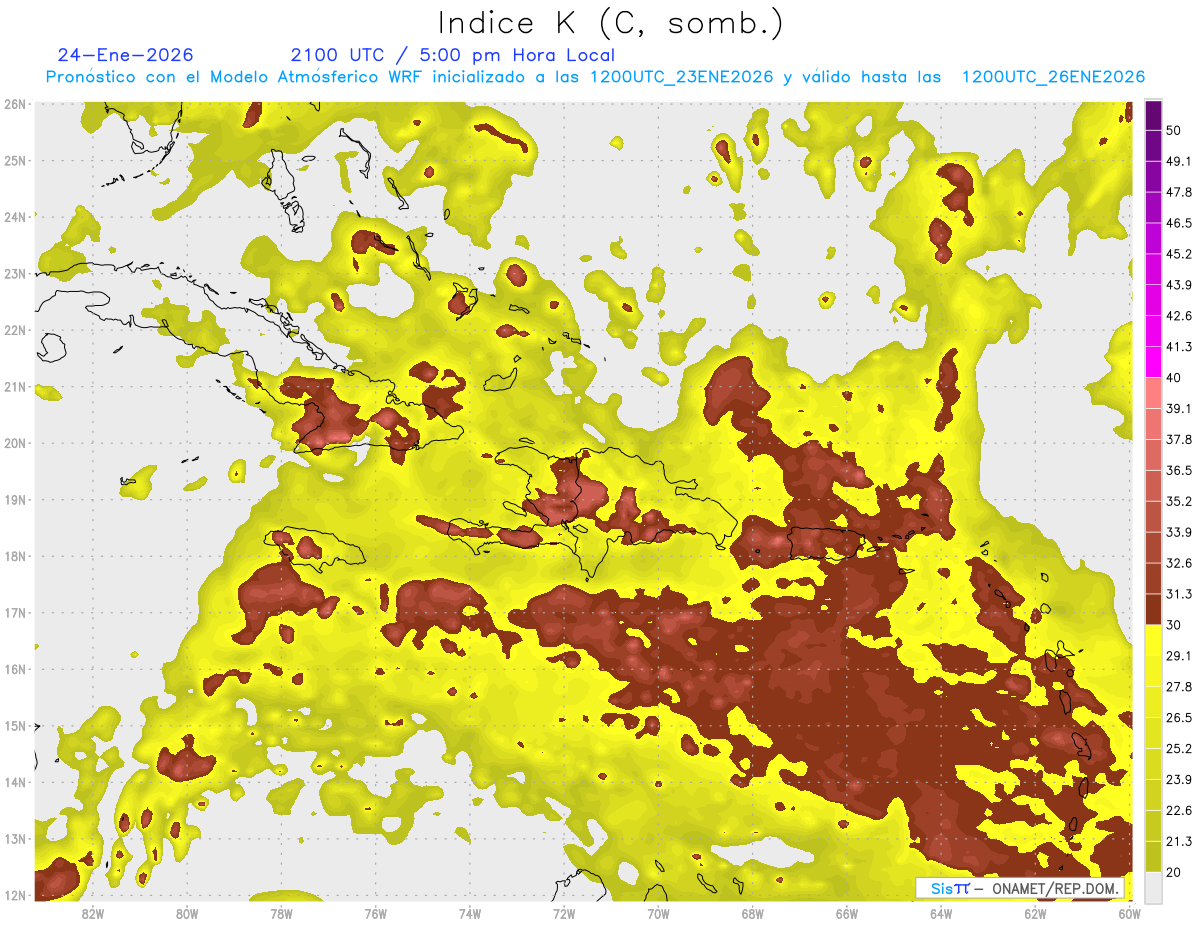
Task: Click the color bar value '36.5'
Action: point(1178,470)
